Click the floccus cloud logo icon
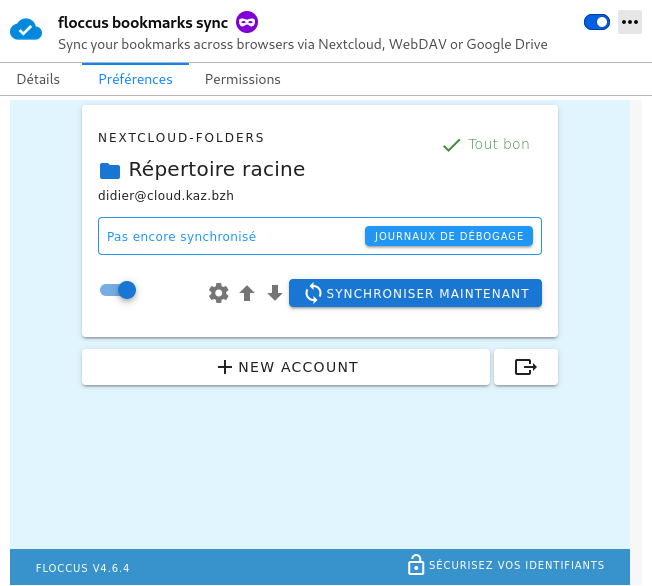This screenshot has height=586, width=652. pos(26,29)
